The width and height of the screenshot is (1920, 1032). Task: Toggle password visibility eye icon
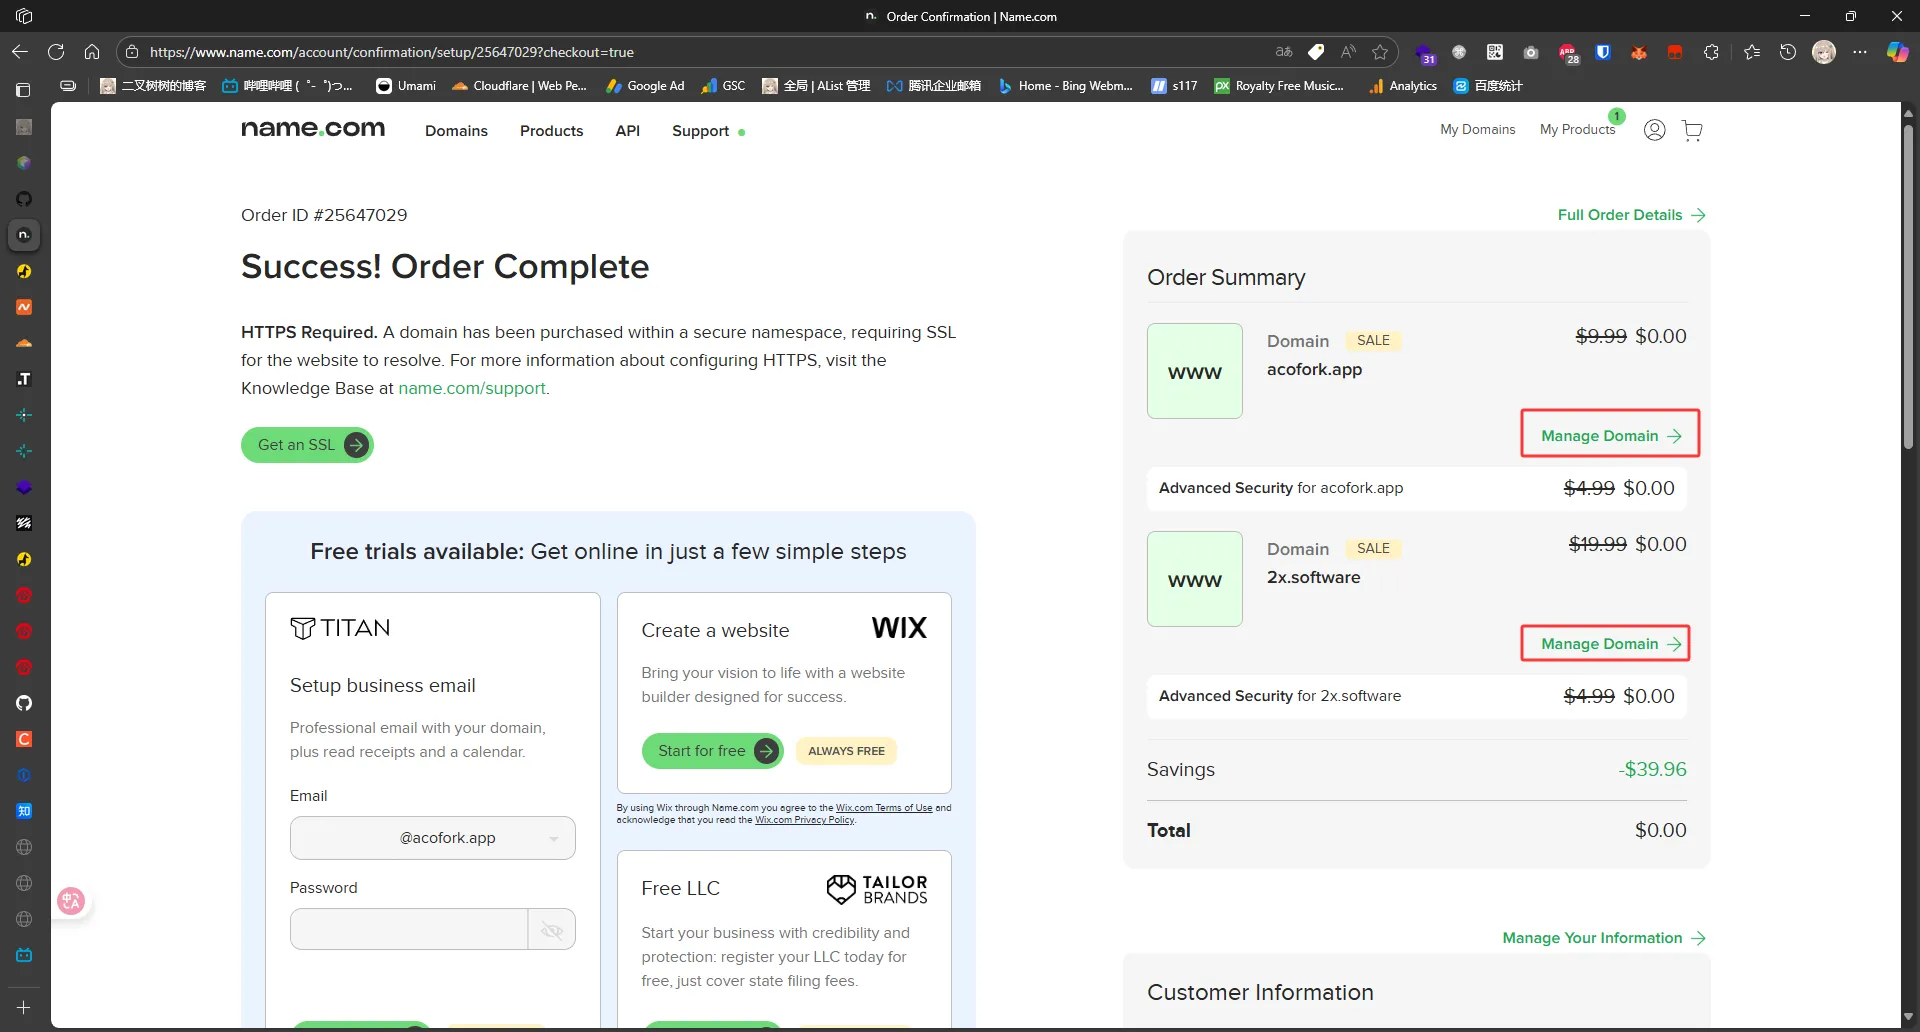coord(551,930)
